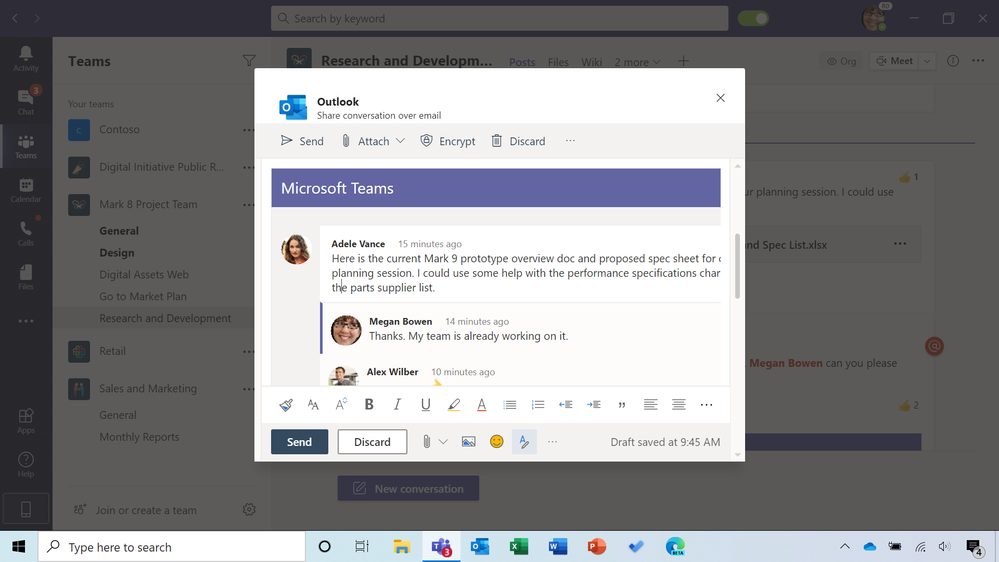Insert pictures inline icon
This screenshot has width=999, height=562.
coord(468,442)
